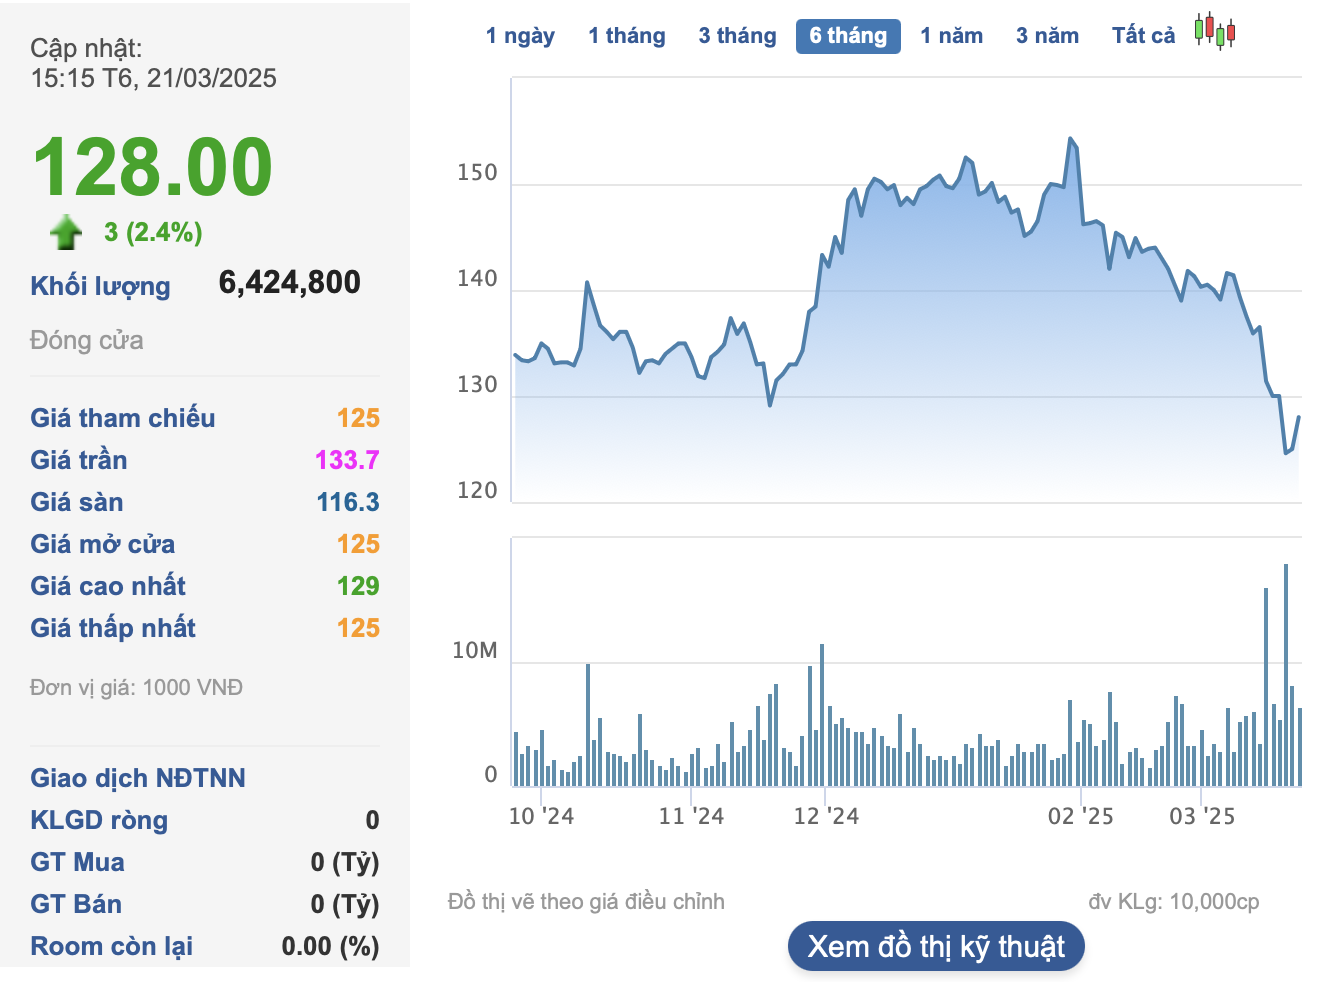Screen dimensions: 1320x982
Task: Click the "Room còn lại" label
Action: [x=112, y=946]
